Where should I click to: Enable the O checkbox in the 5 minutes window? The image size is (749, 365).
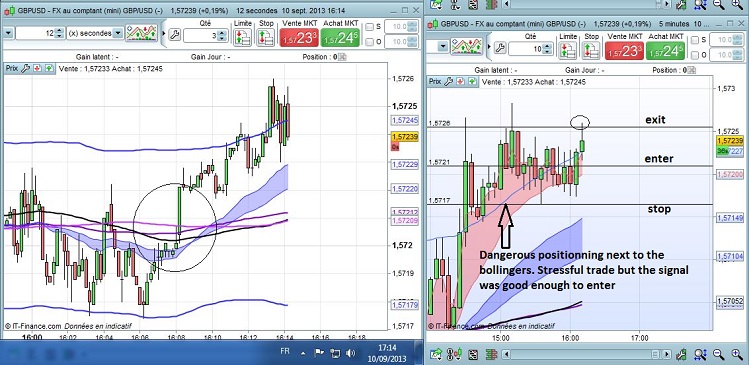pyautogui.click(x=695, y=55)
